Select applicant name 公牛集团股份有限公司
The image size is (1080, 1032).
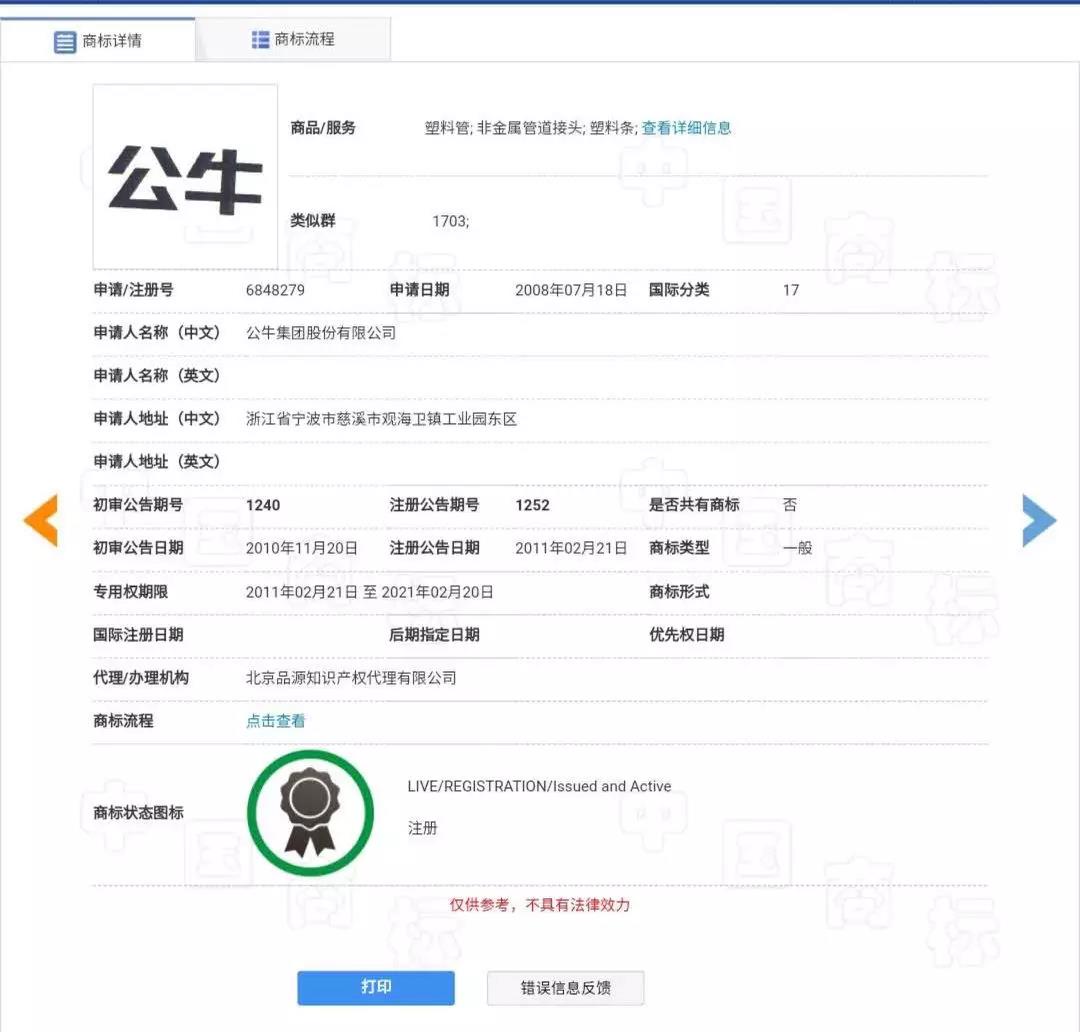(x=321, y=333)
